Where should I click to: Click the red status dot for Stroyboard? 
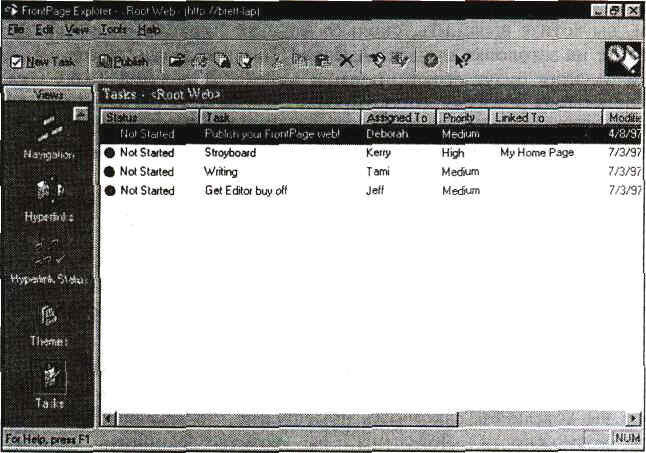(110, 153)
